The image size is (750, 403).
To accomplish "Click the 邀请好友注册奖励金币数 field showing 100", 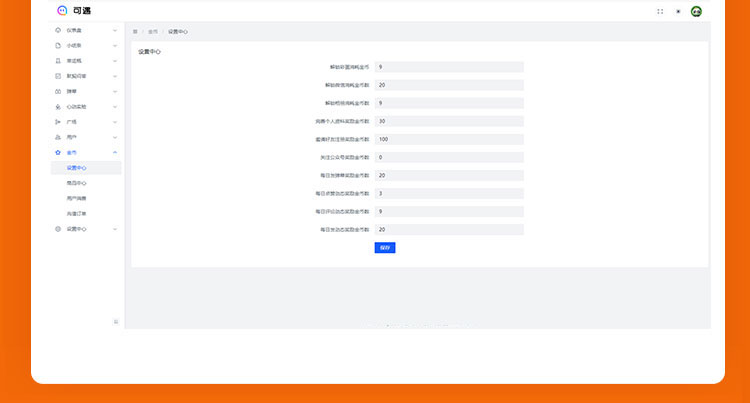I will pyautogui.click(x=449, y=139).
